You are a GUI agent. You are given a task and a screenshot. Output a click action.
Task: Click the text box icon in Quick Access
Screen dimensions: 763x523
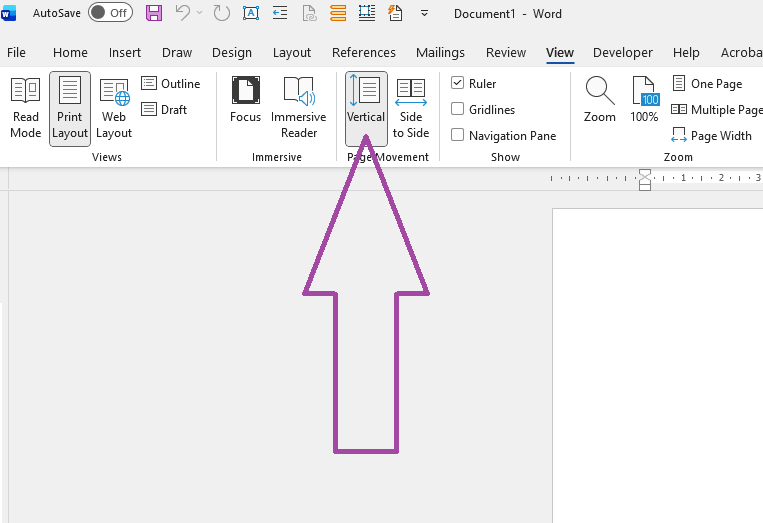251,13
